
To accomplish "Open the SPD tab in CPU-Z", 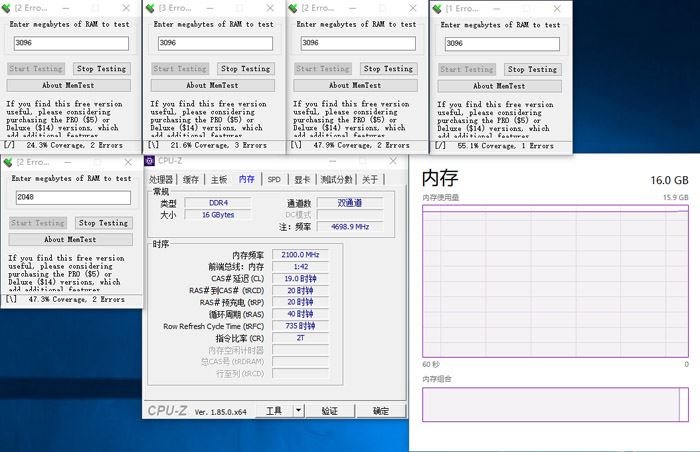I will (x=274, y=180).
